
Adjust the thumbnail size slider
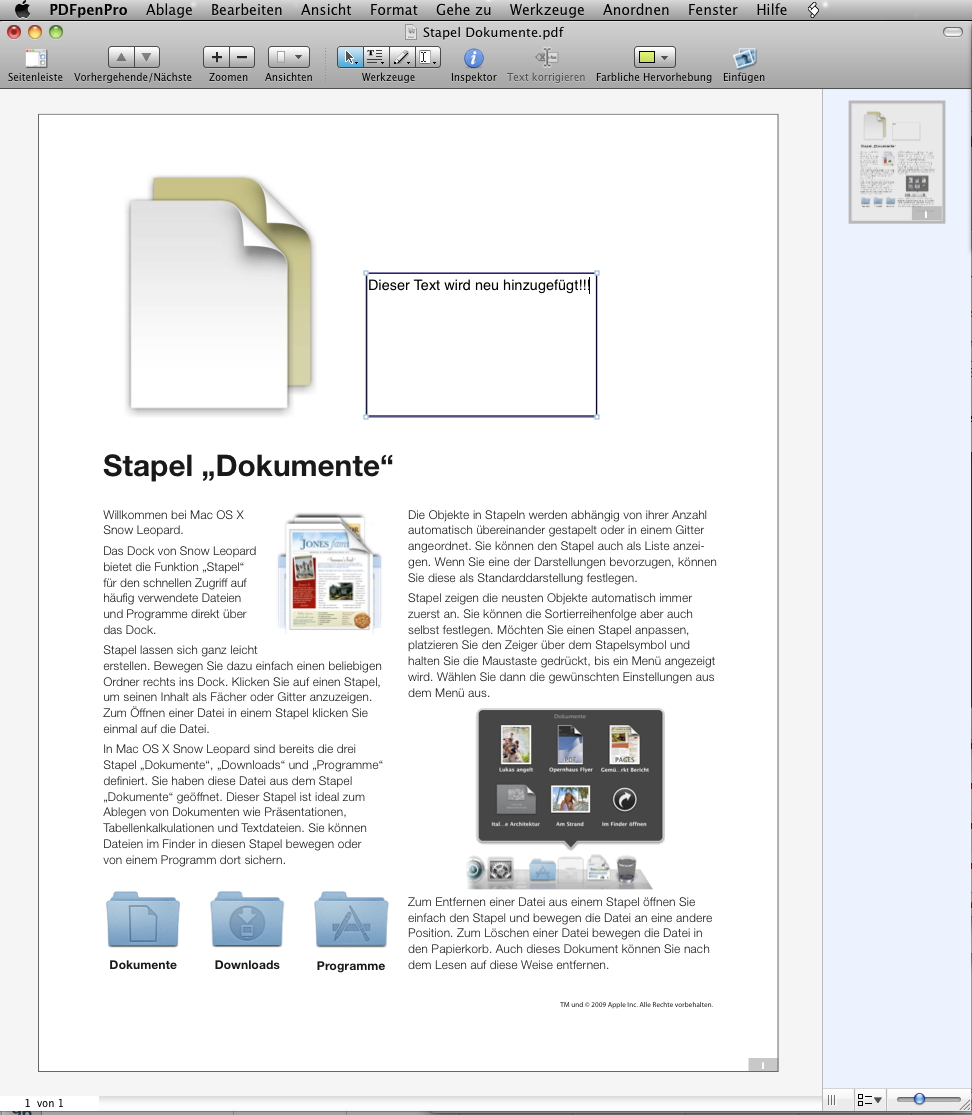[x=919, y=1100]
